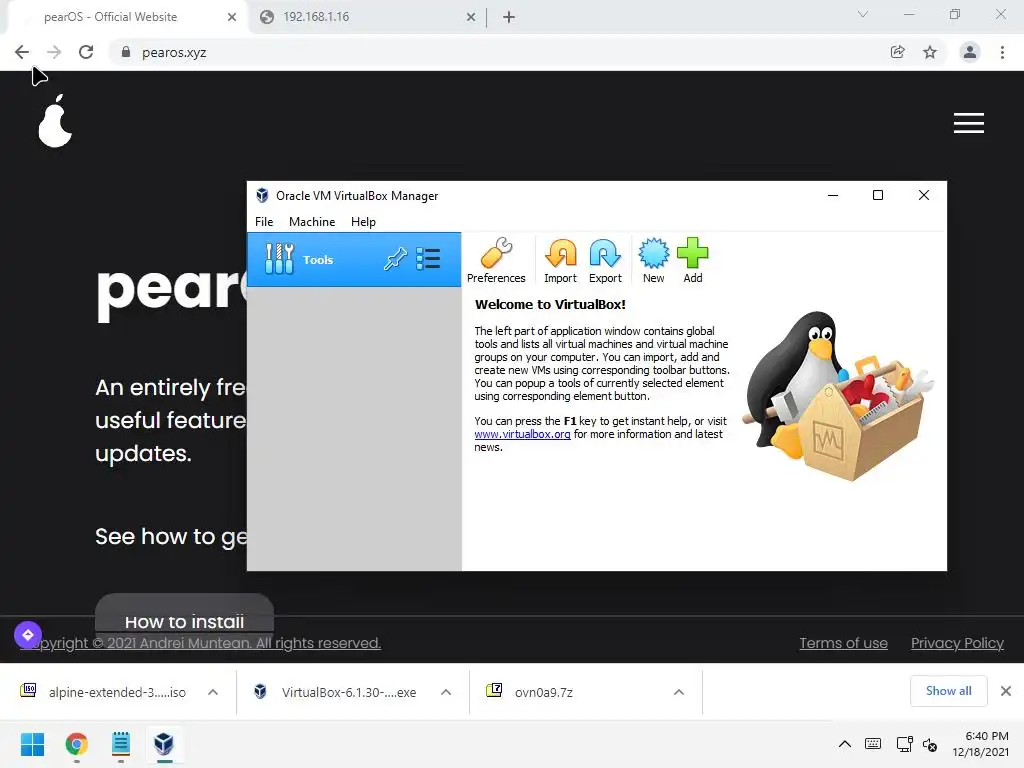Open the 6:40 PM clock and date
Viewport: 1024px width, 768px height.
980,744
